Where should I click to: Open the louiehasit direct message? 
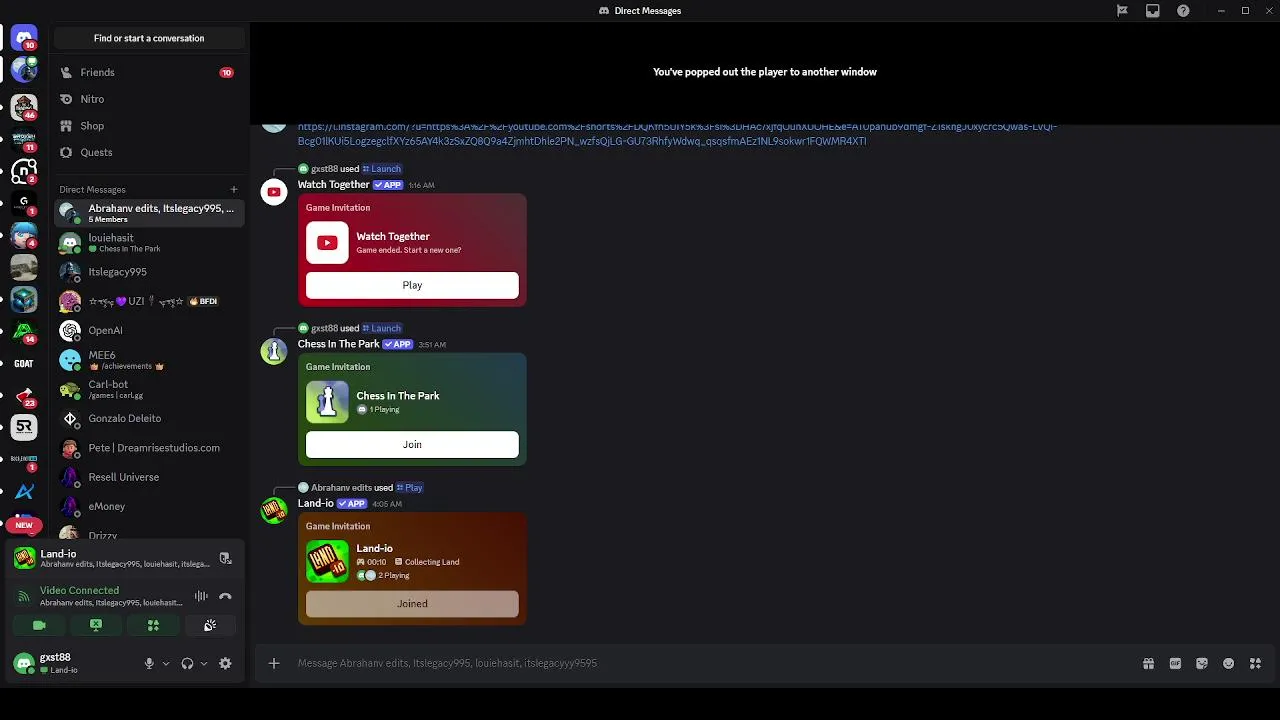tap(149, 243)
